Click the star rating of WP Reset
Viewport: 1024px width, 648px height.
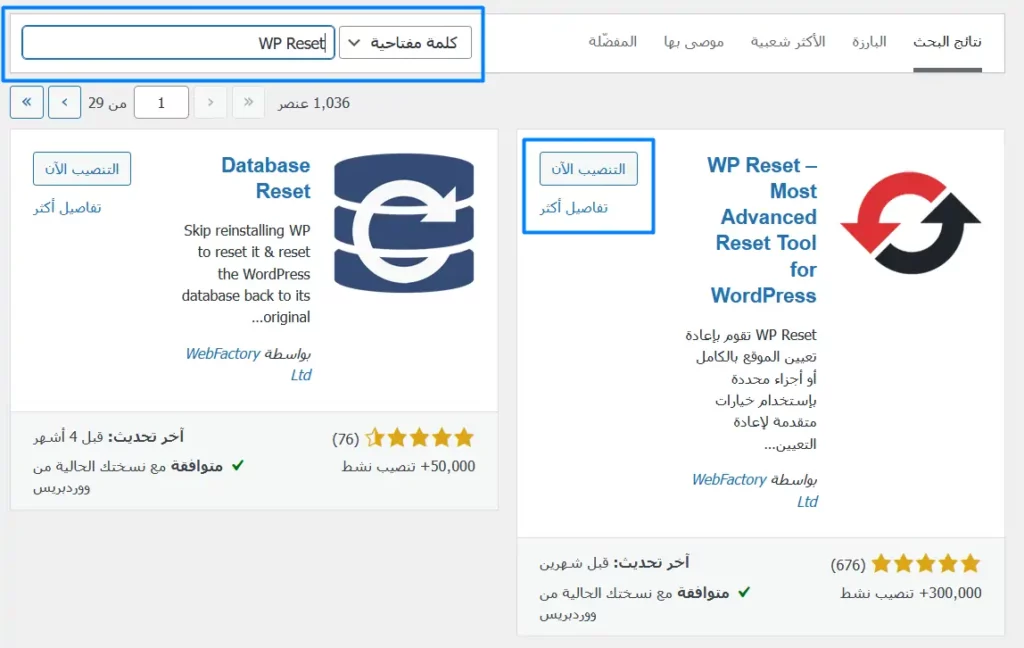[926, 563]
